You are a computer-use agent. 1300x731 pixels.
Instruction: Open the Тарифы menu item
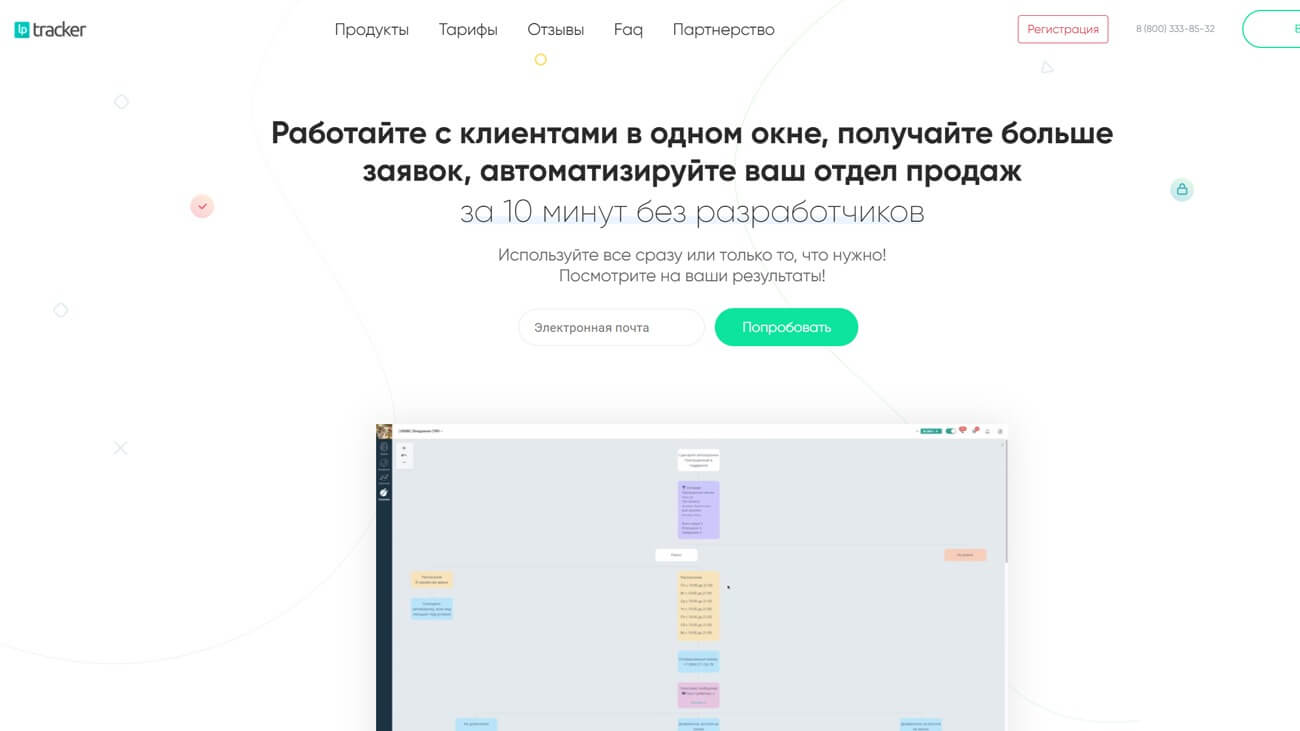pyautogui.click(x=467, y=29)
